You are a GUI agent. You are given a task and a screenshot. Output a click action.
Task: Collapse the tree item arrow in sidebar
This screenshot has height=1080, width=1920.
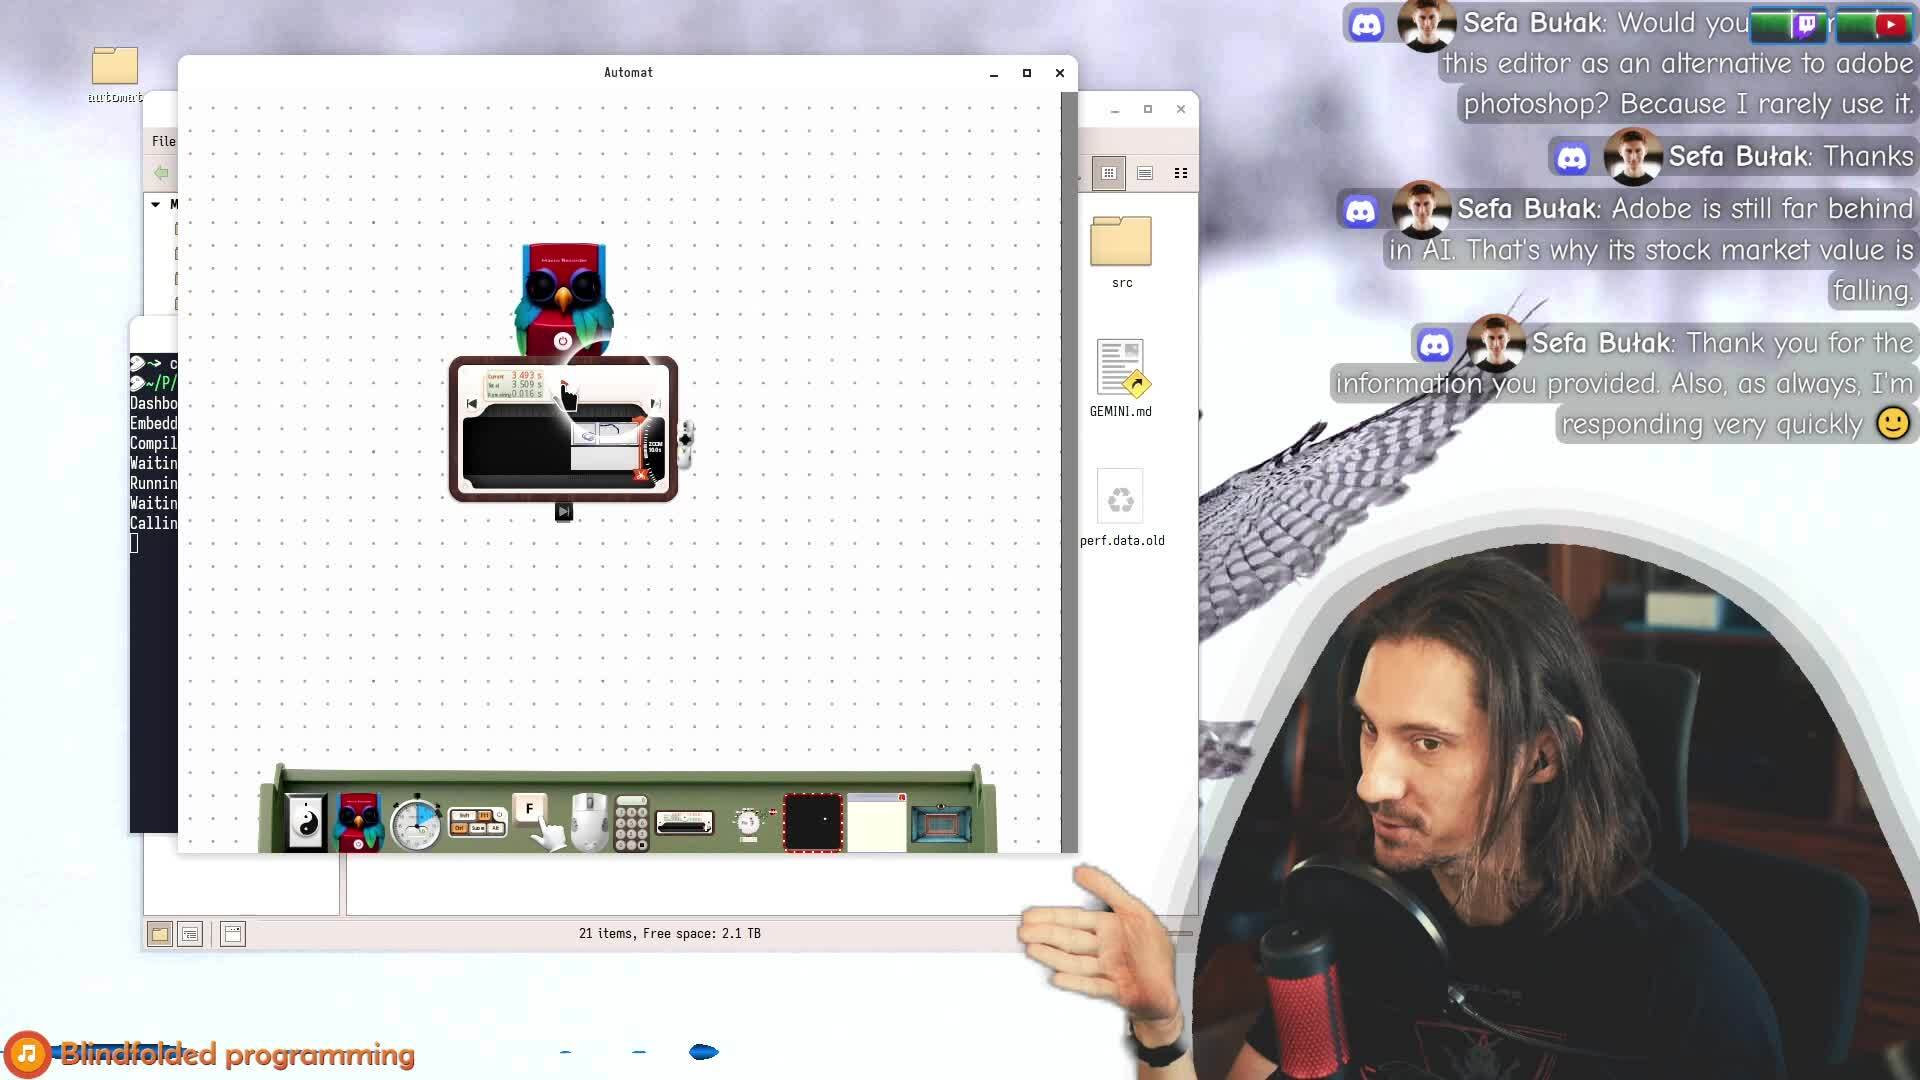click(156, 204)
